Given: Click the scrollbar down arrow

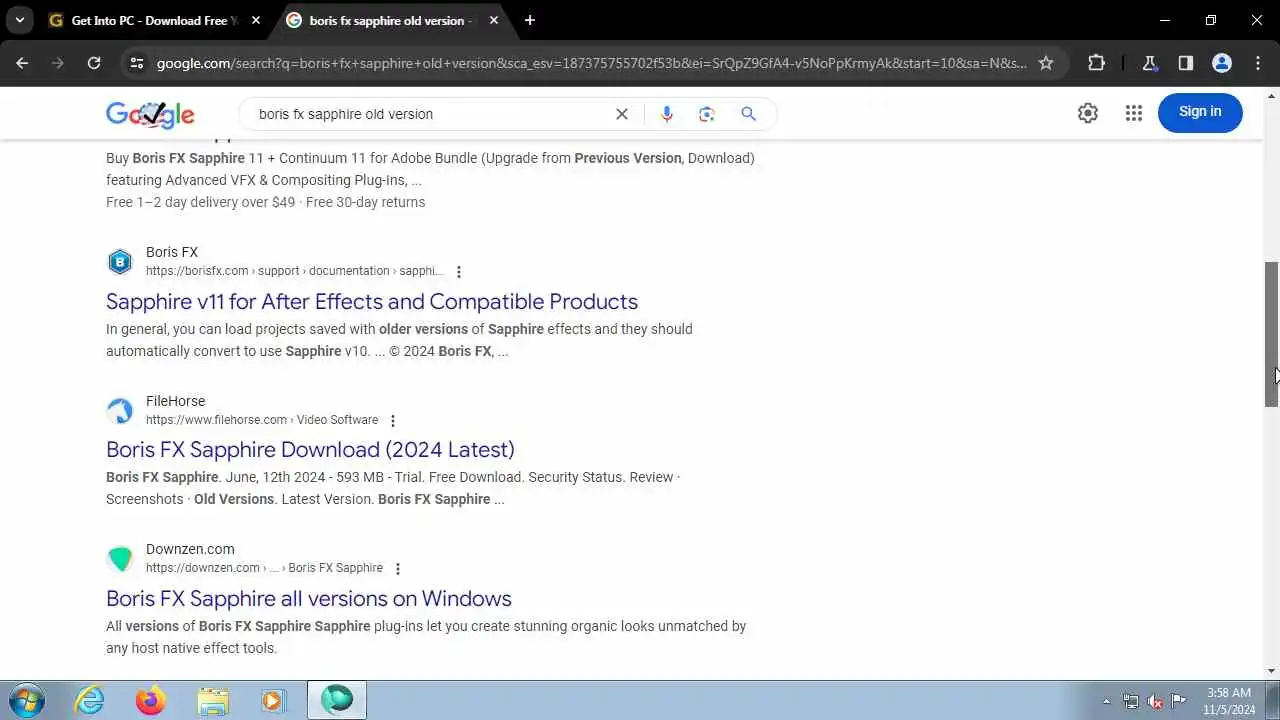Looking at the screenshot, I should [x=1271, y=671].
